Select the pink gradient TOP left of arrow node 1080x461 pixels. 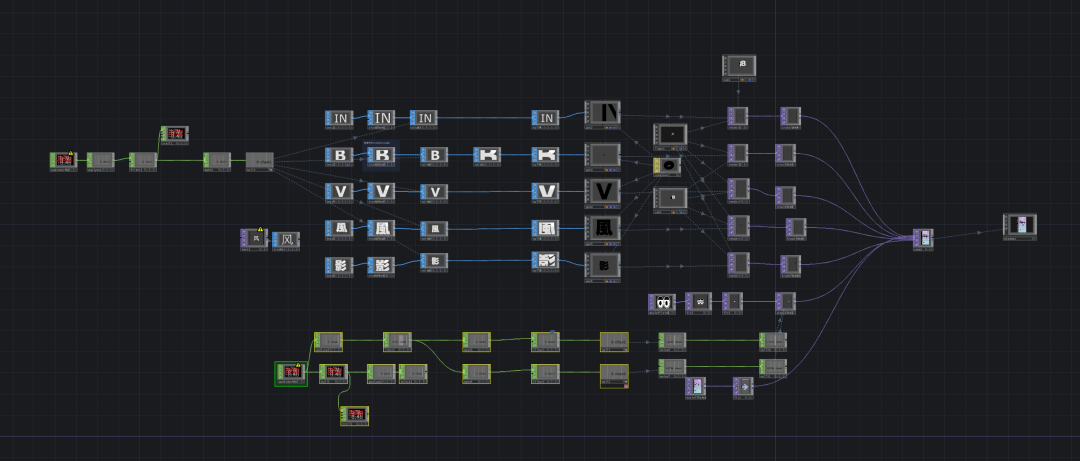(696, 388)
